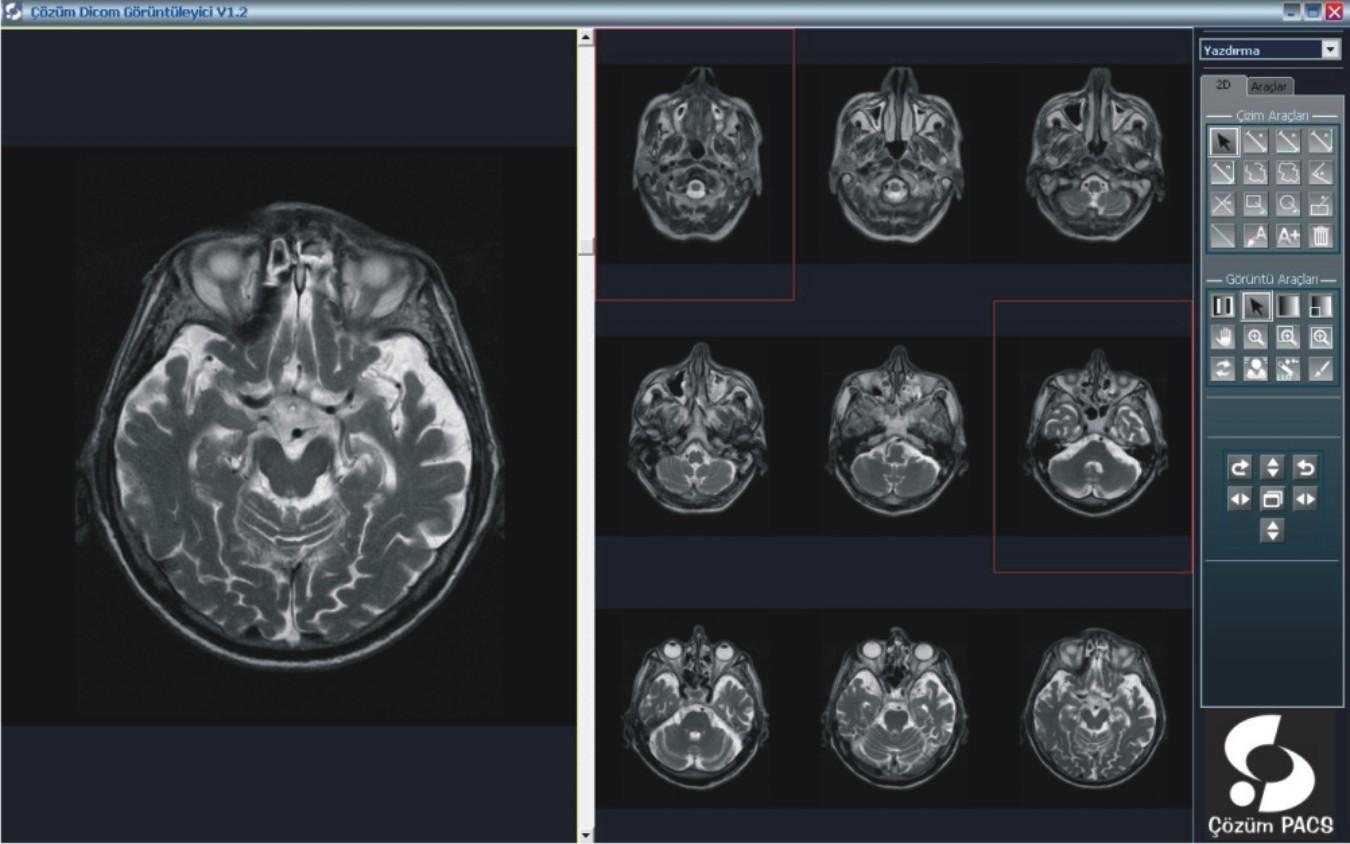The height and width of the screenshot is (844, 1350).
Task: Click the trash can delete icon
Action: pos(1320,236)
